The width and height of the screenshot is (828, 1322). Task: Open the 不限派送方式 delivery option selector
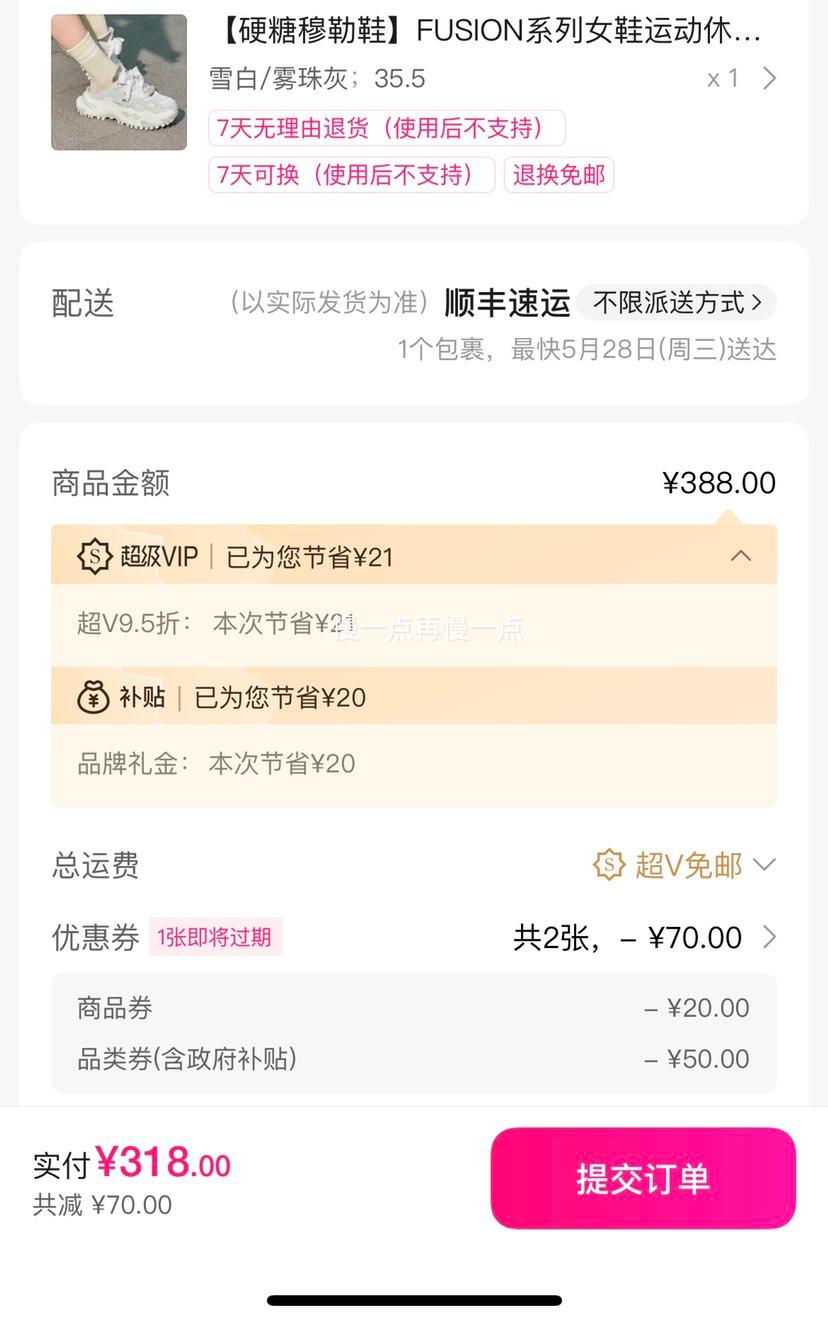(x=676, y=302)
